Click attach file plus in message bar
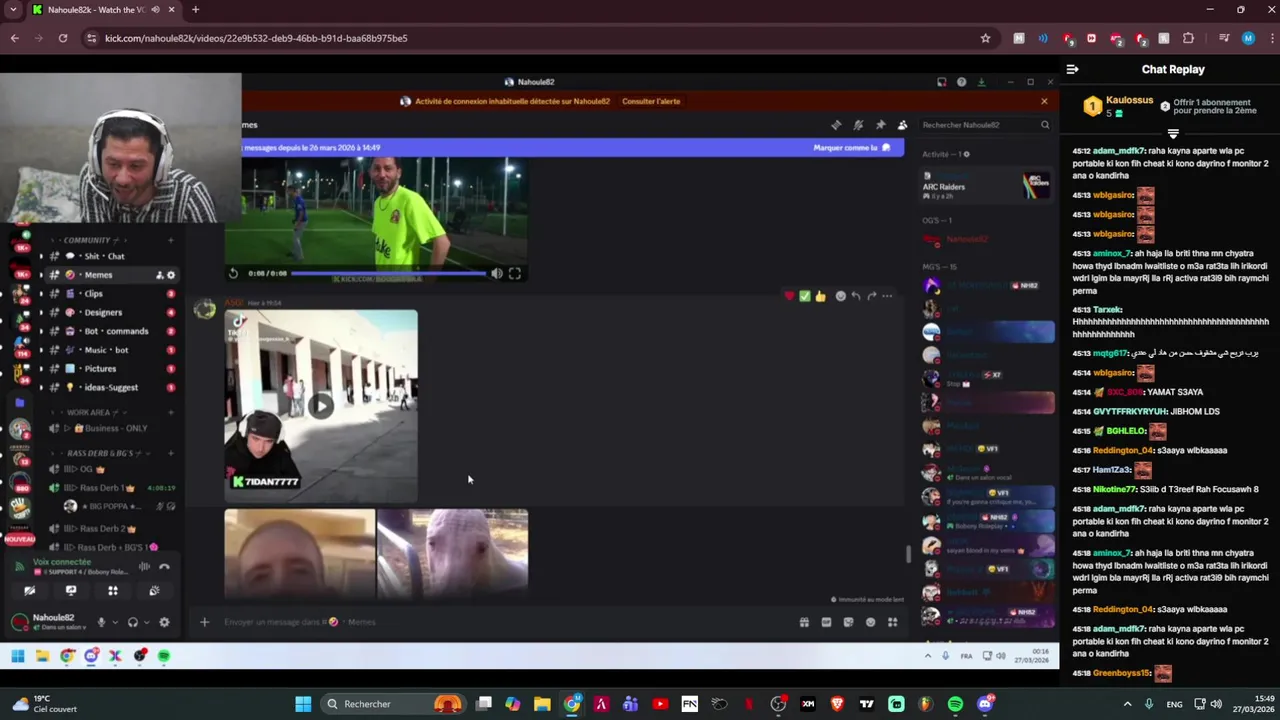The image size is (1280, 720). pos(204,622)
